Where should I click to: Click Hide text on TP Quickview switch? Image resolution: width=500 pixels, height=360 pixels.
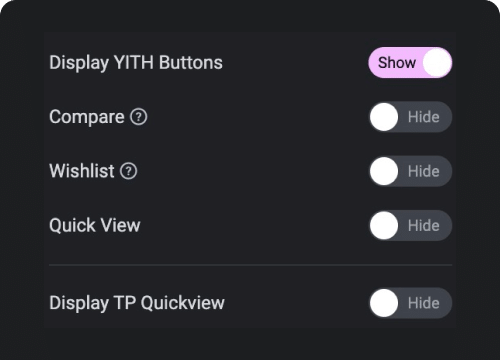click(x=424, y=303)
